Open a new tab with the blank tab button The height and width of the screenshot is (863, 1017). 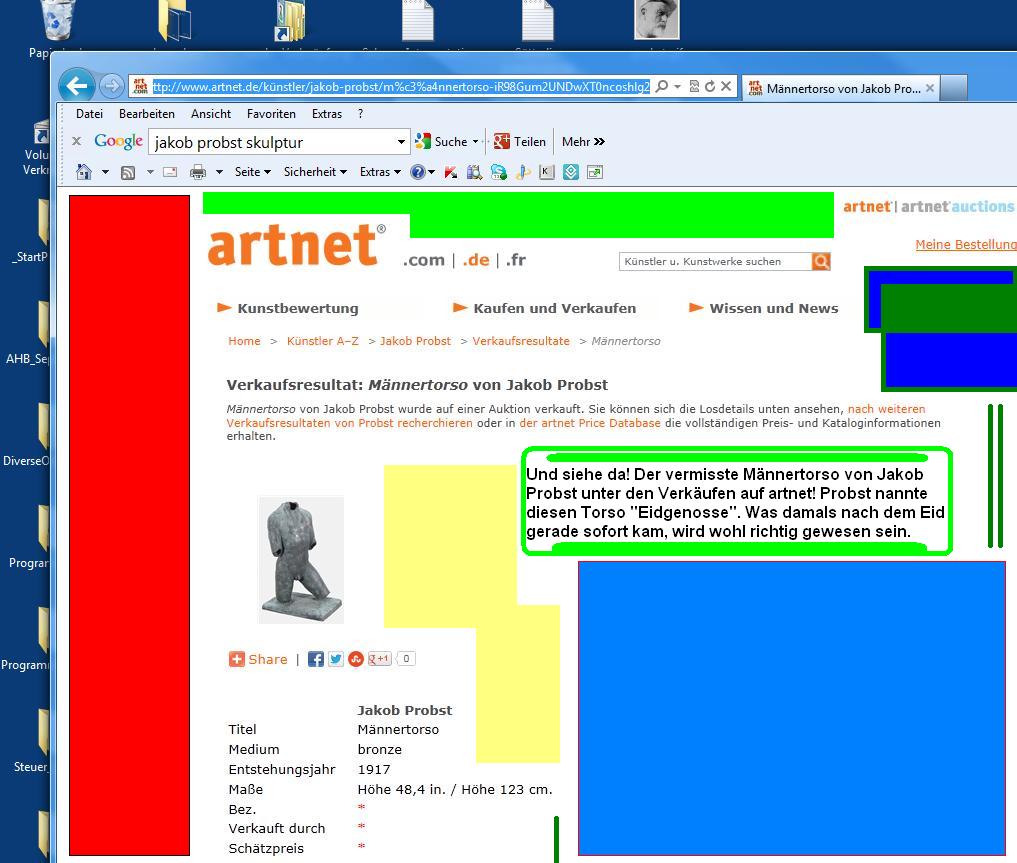pos(953,88)
